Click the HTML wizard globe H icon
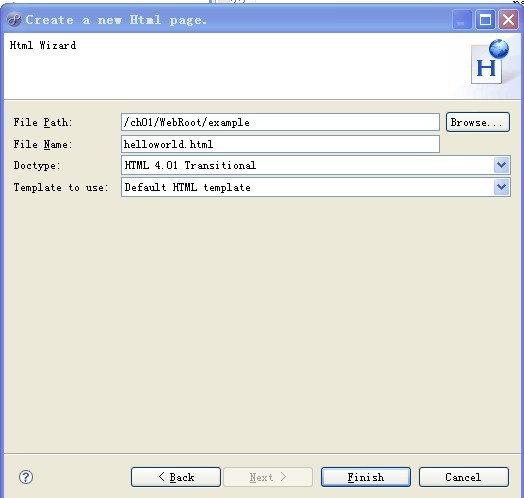 pos(490,62)
